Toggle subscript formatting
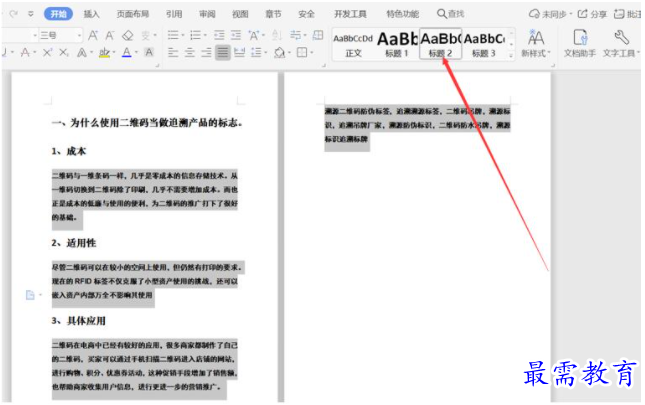 click(64, 53)
